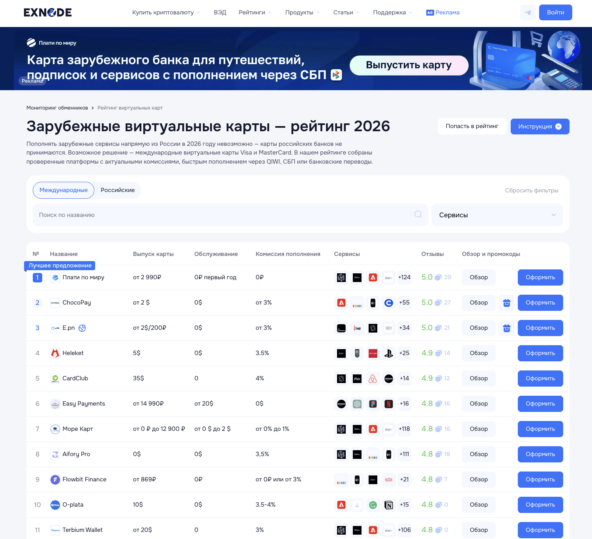The height and width of the screenshot is (539, 592).
Task: Click the Easy Payments logo icon
Action: point(55,404)
